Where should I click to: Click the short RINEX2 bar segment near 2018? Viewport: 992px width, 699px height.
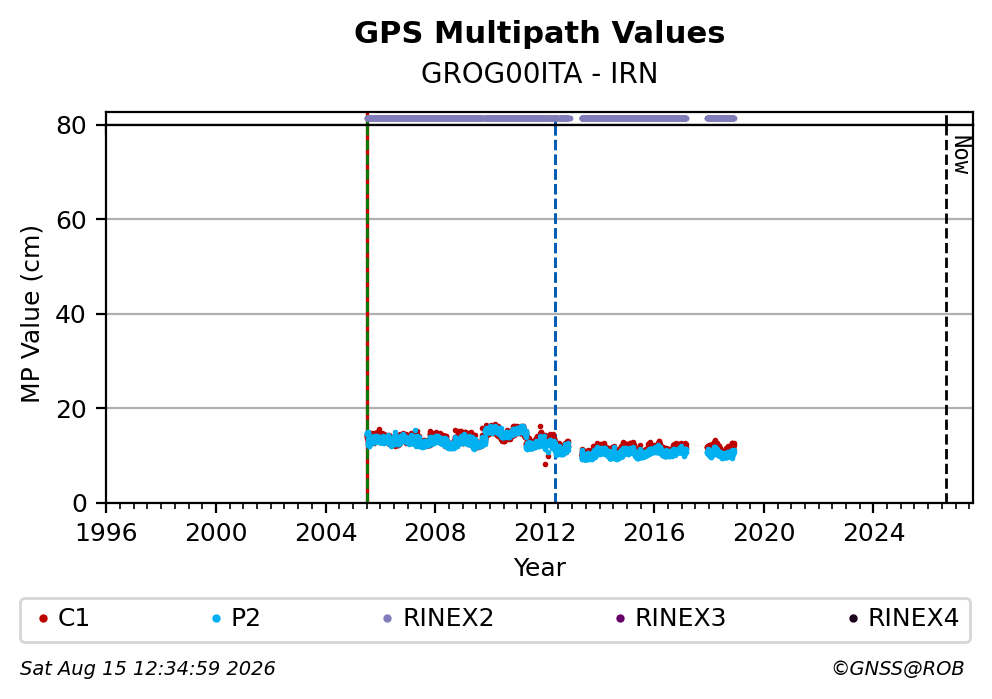pyautogui.click(x=721, y=118)
